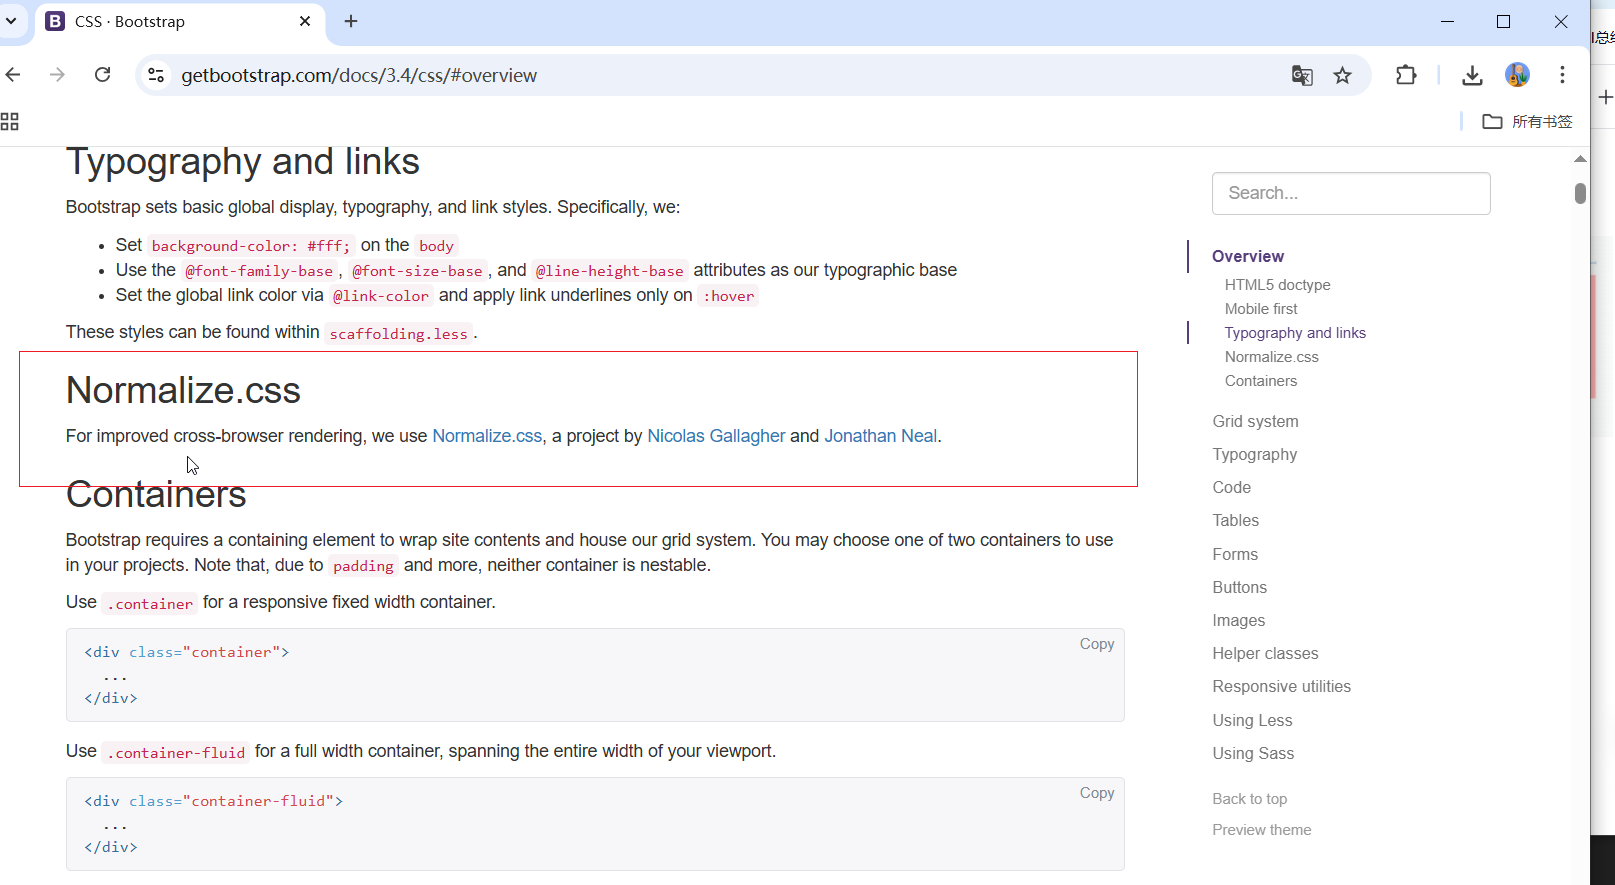Close the CSS · Bootstrap tab
The width and height of the screenshot is (1615, 885).
[305, 21]
